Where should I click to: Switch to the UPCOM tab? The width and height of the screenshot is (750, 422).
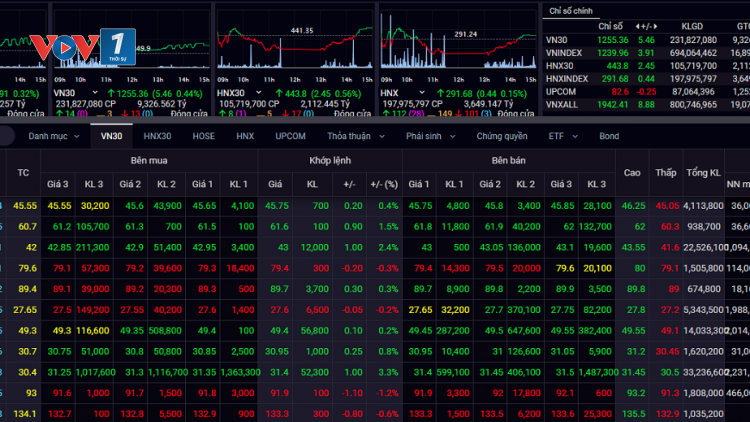pyautogui.click(x=290, y=136)
